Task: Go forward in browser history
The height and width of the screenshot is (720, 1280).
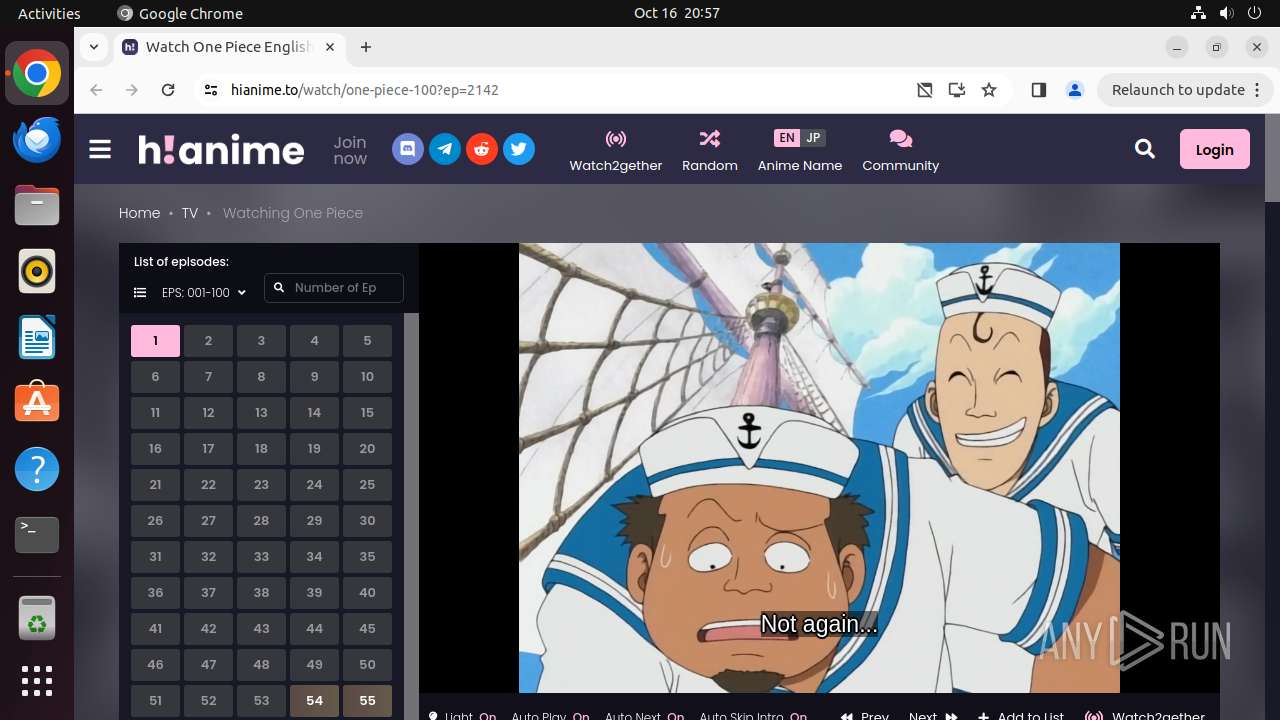Action: [132, 90]
